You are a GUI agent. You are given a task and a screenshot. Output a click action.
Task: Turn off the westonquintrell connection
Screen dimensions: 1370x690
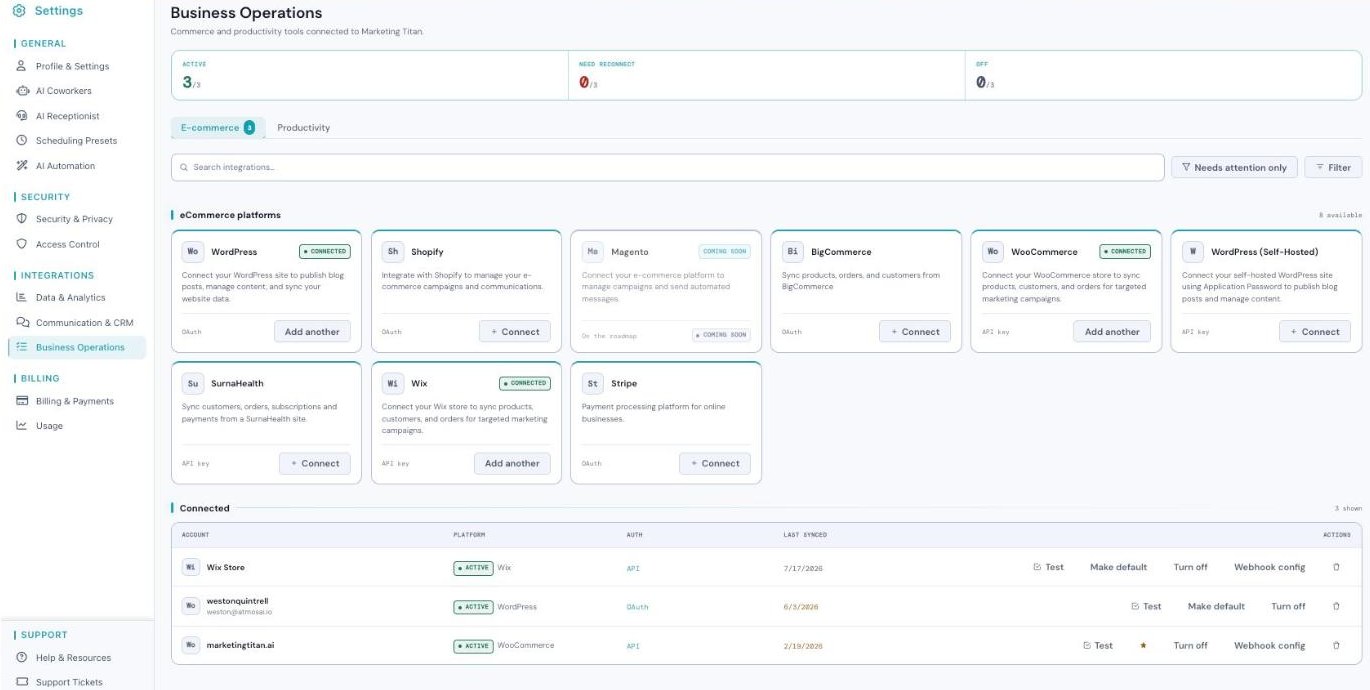[x=1288, y=606]
